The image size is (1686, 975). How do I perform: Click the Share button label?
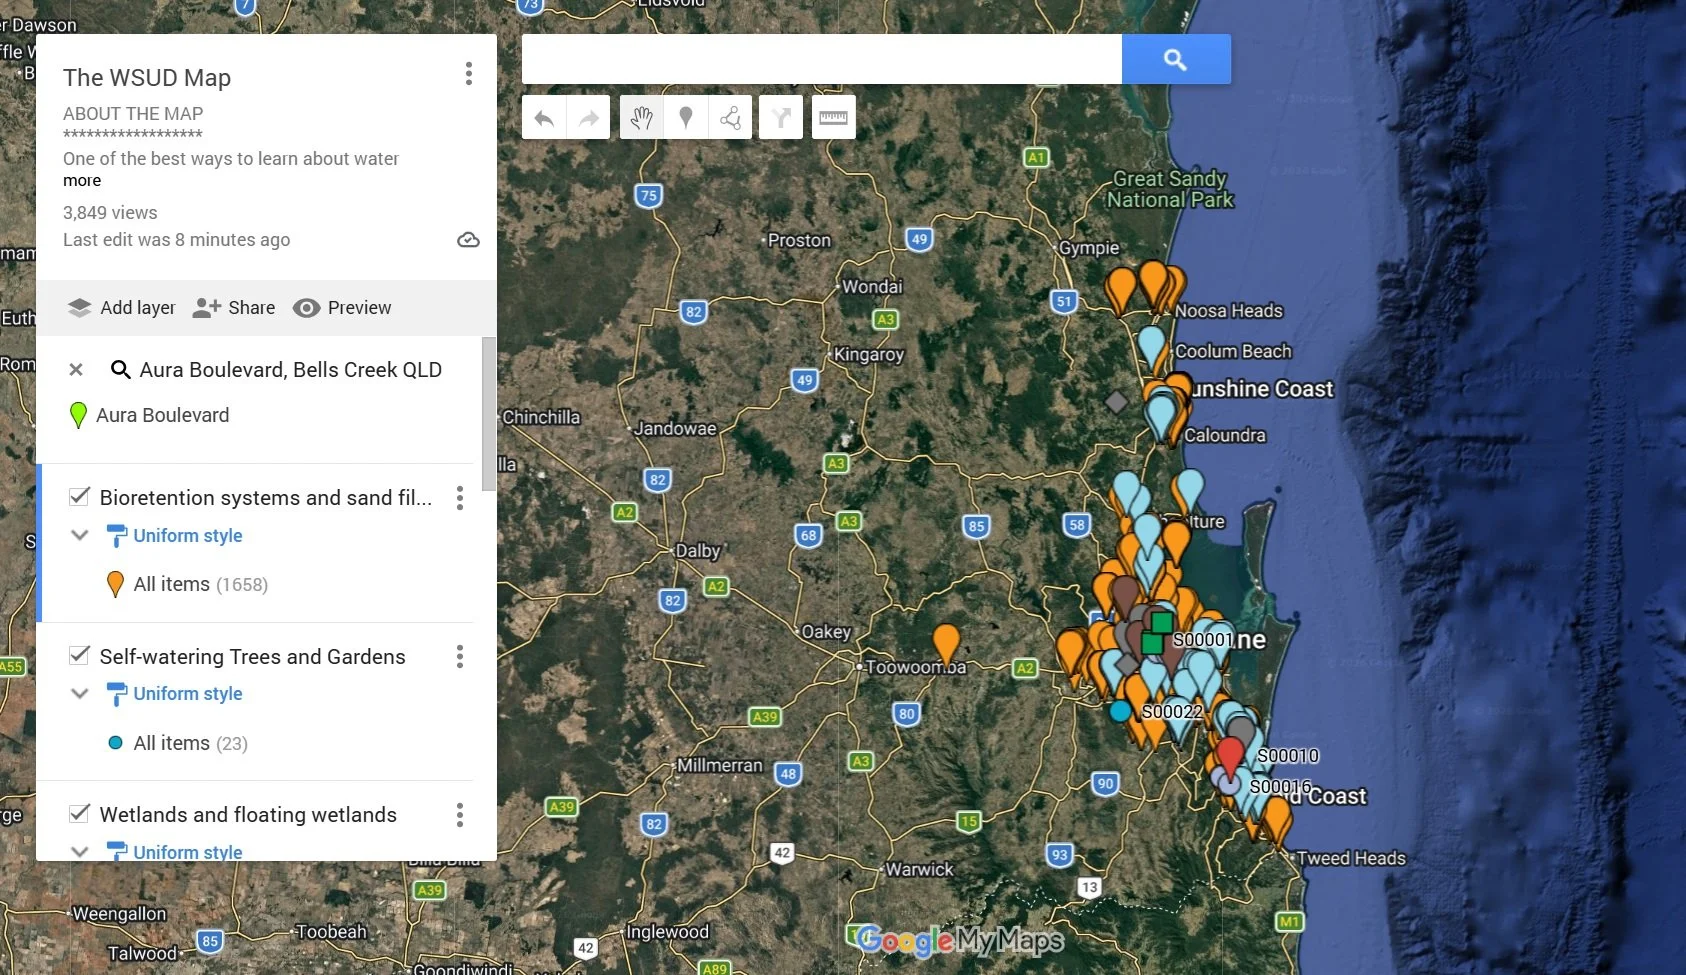[252, 308]
